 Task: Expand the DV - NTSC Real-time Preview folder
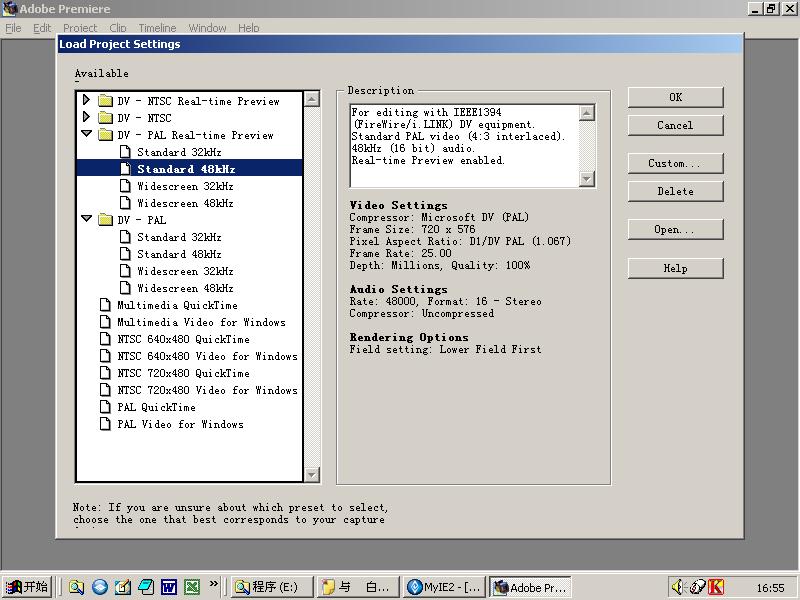pyautogui.click(x=86, y=99)
